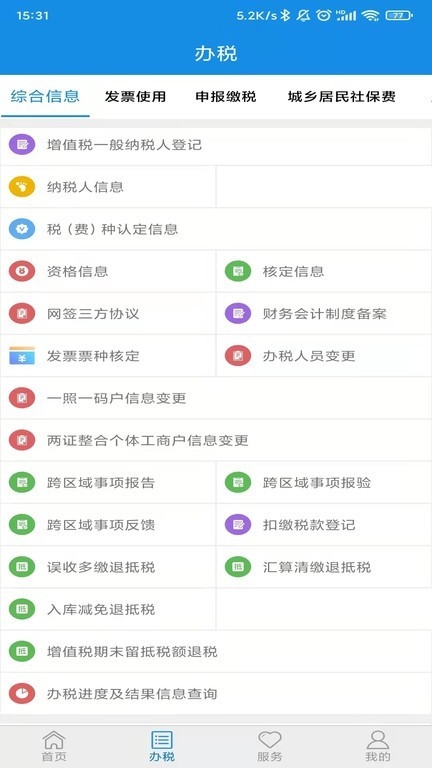The height and width of the screenshot is (768, 432).
Task: Tap the invoice card icon for 发票票种核定
Action: (x=22, y=356)
